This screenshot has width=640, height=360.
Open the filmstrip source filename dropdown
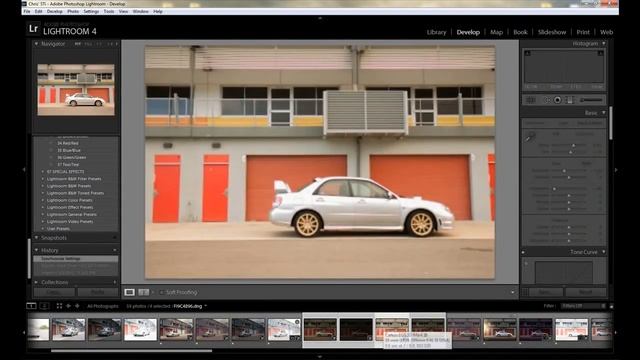coord(205,306)
